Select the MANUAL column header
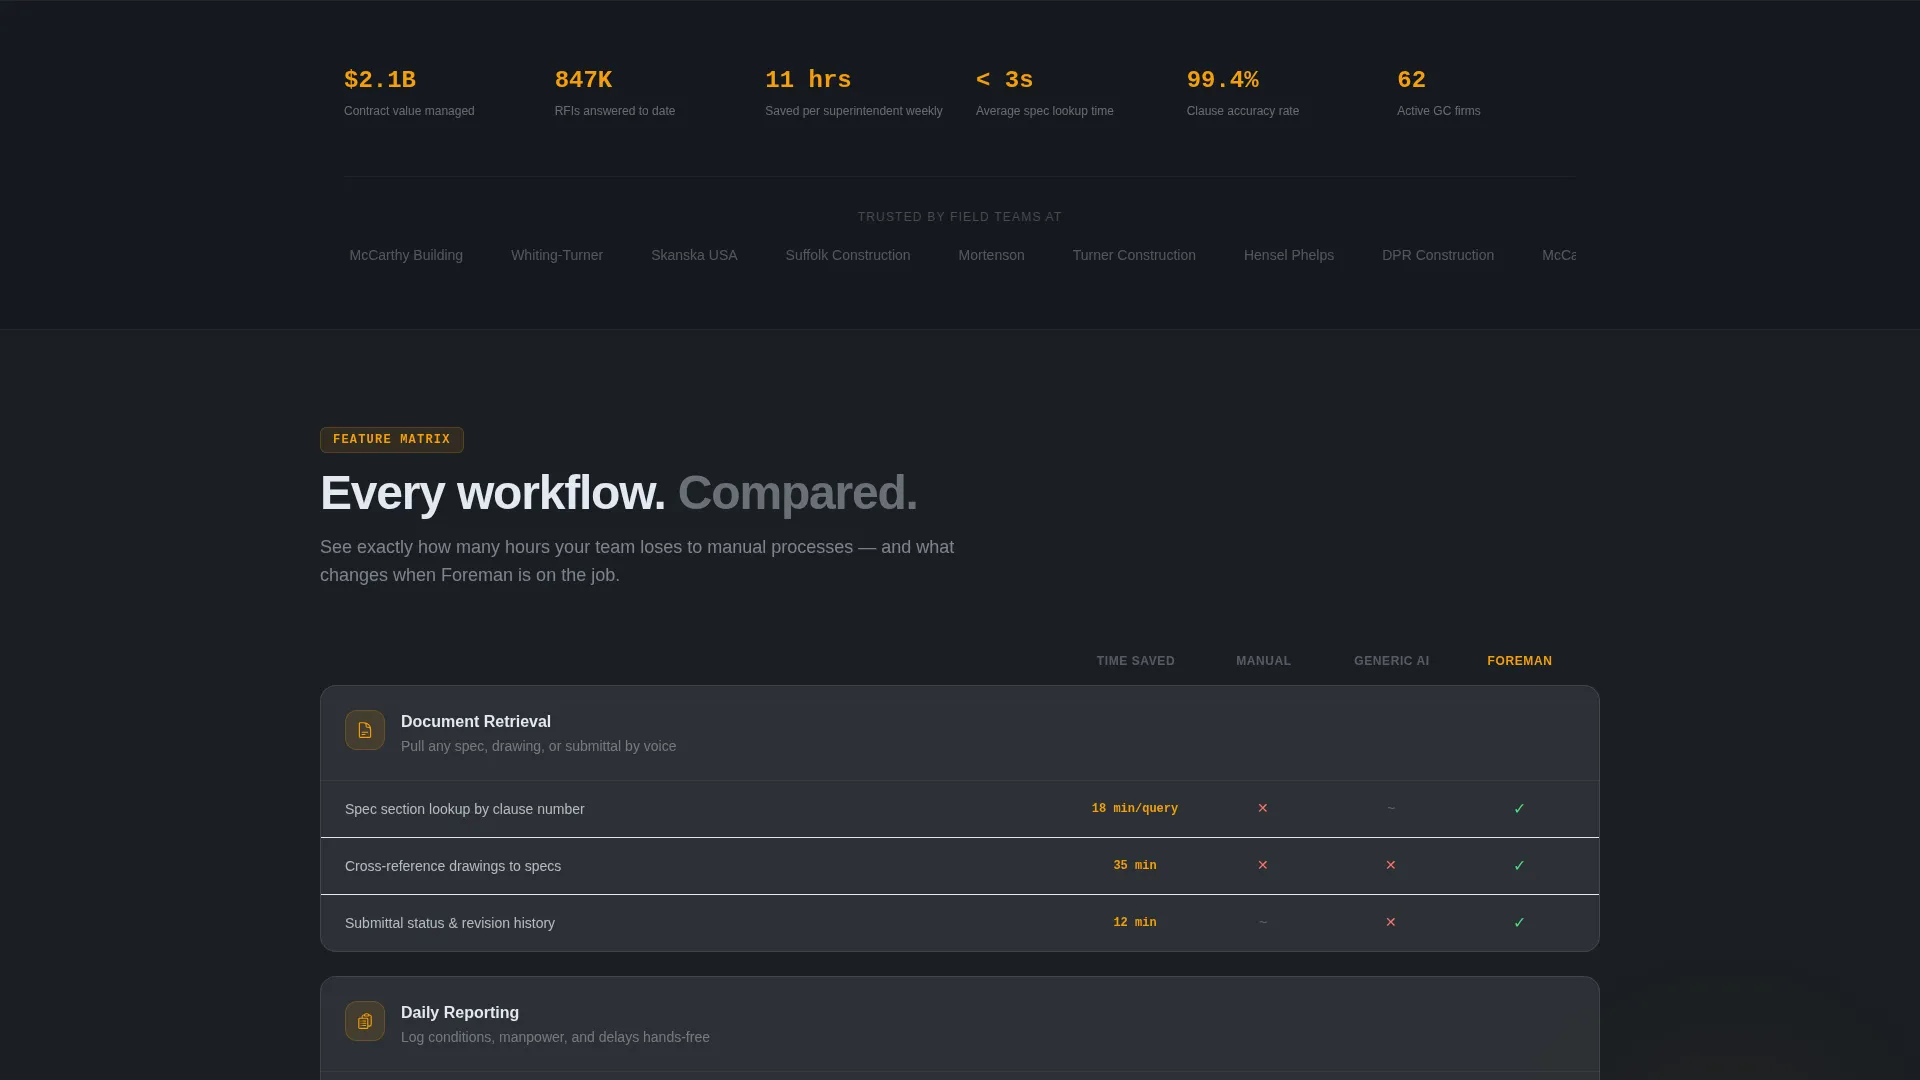1920x1080 pixels. pyautogui.click(x=1263, y=661)
